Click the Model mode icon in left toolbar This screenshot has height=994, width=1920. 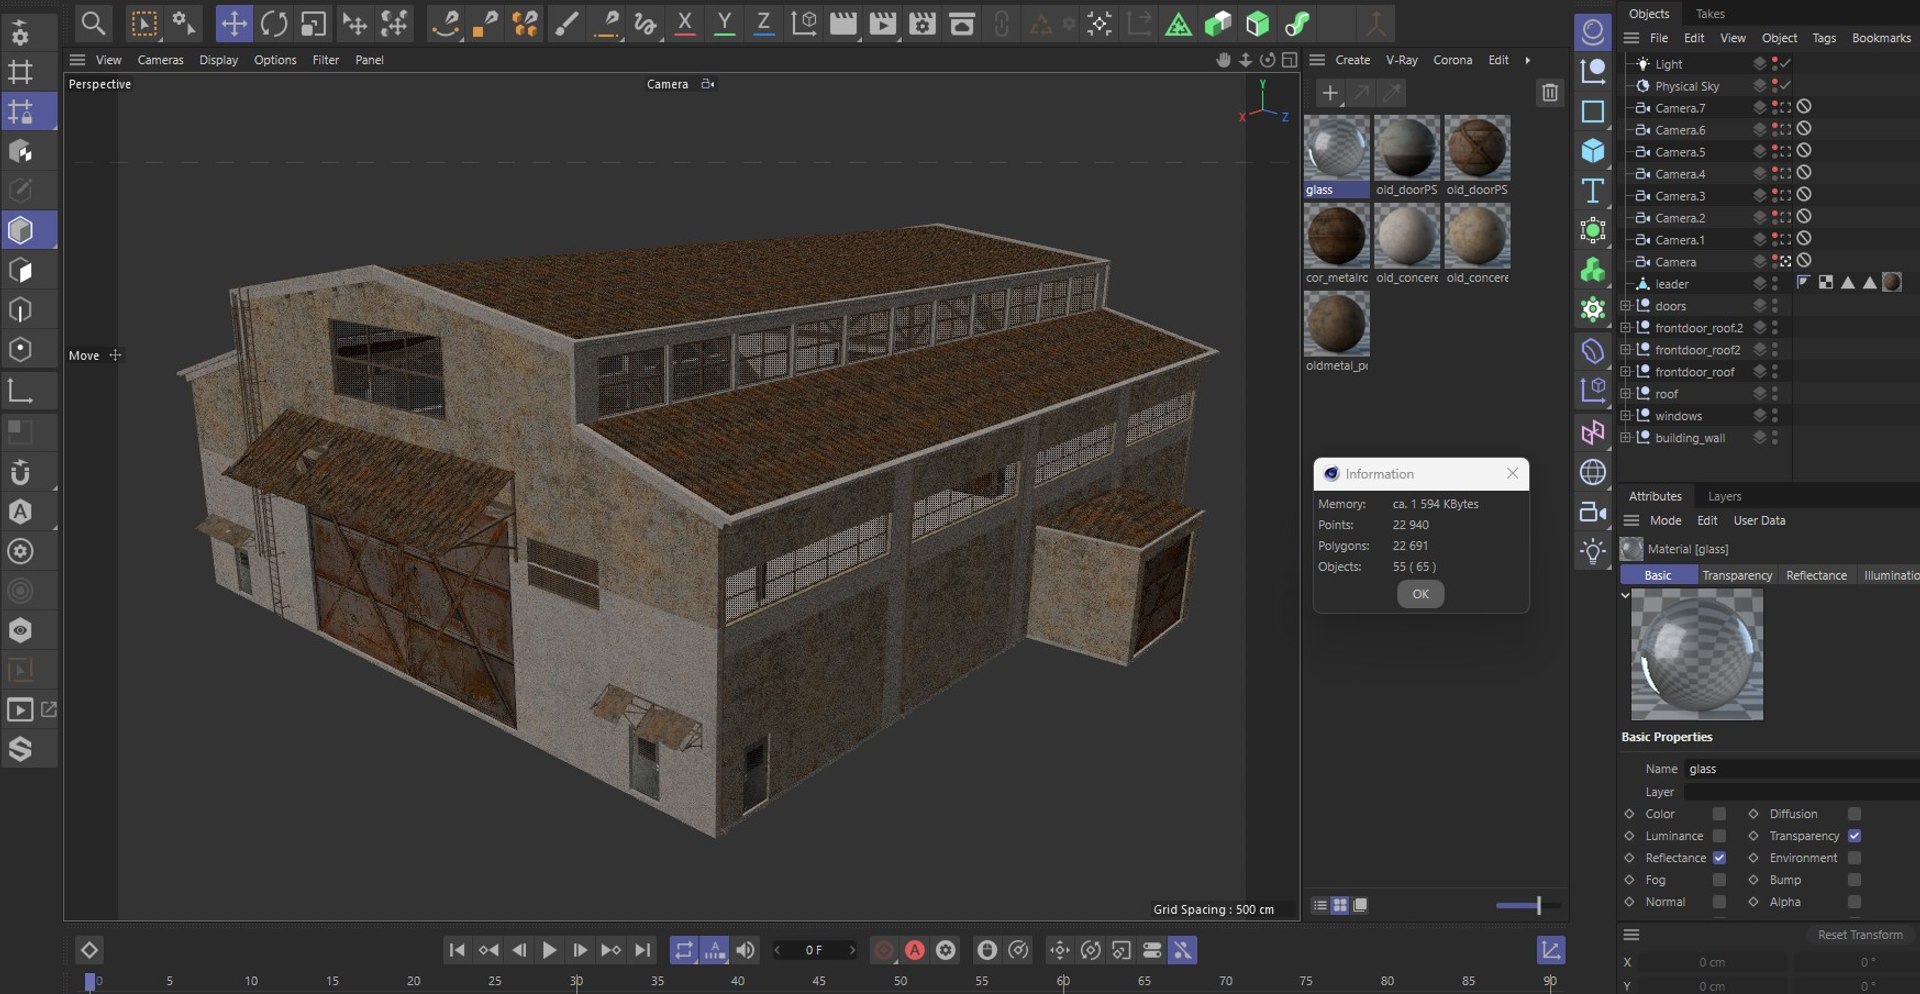(21, 231)
